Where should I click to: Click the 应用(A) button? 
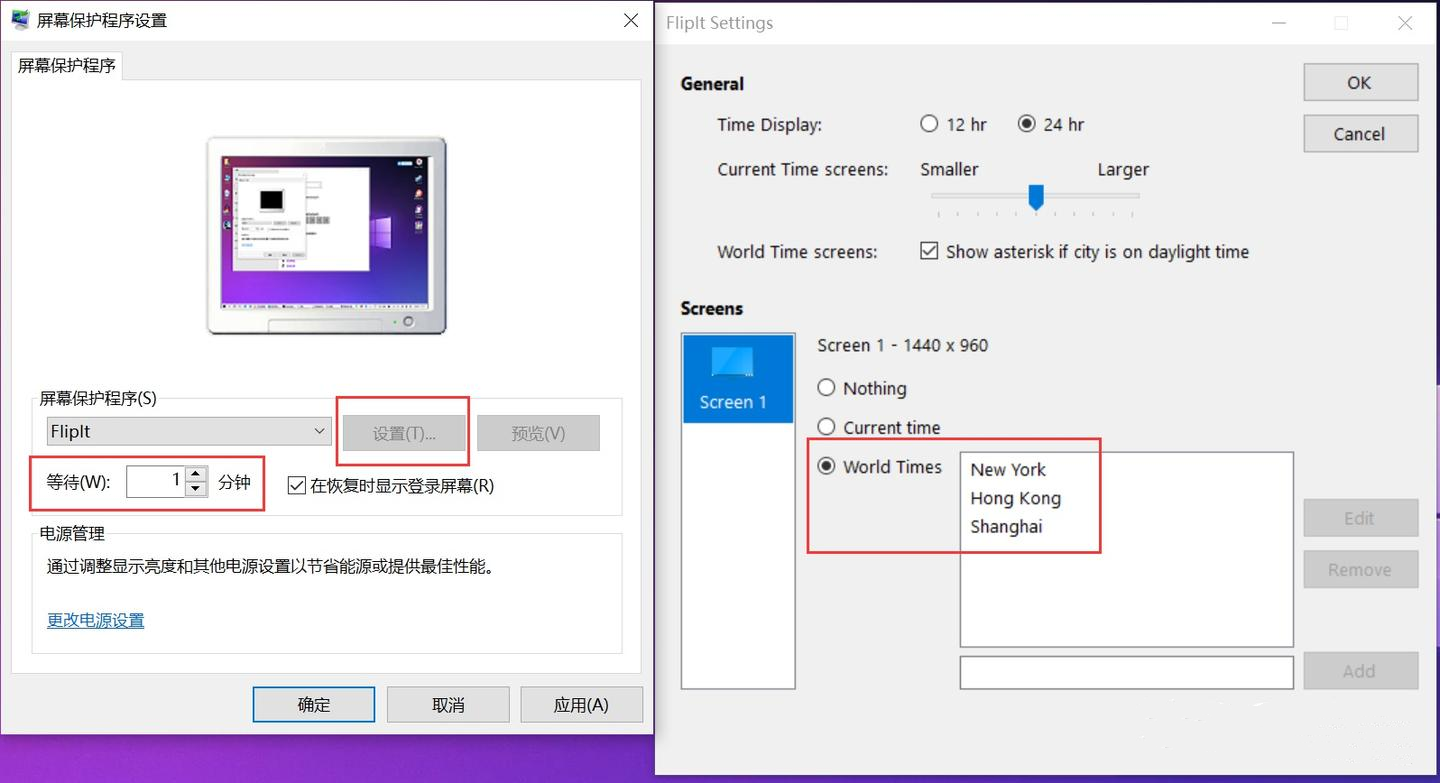point(581,704)
